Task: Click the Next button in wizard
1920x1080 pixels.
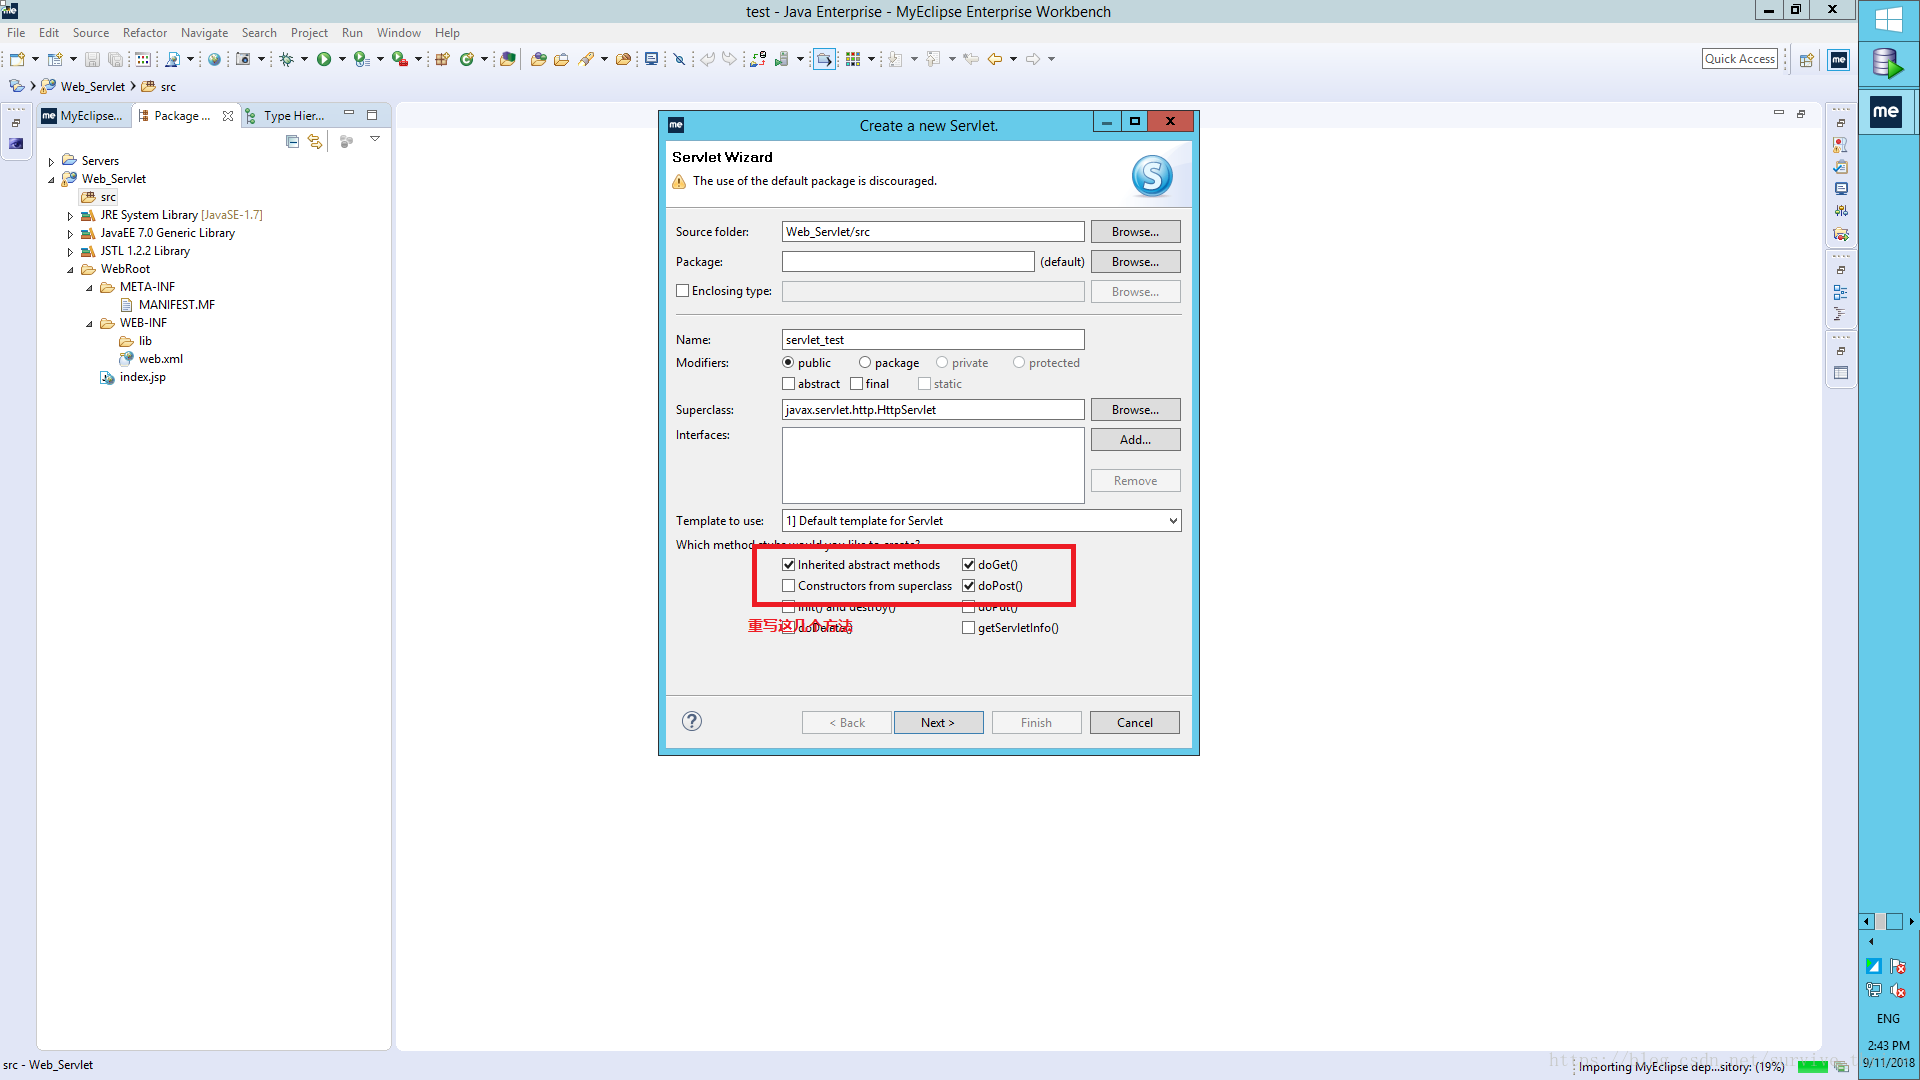Action: point(937,722)
